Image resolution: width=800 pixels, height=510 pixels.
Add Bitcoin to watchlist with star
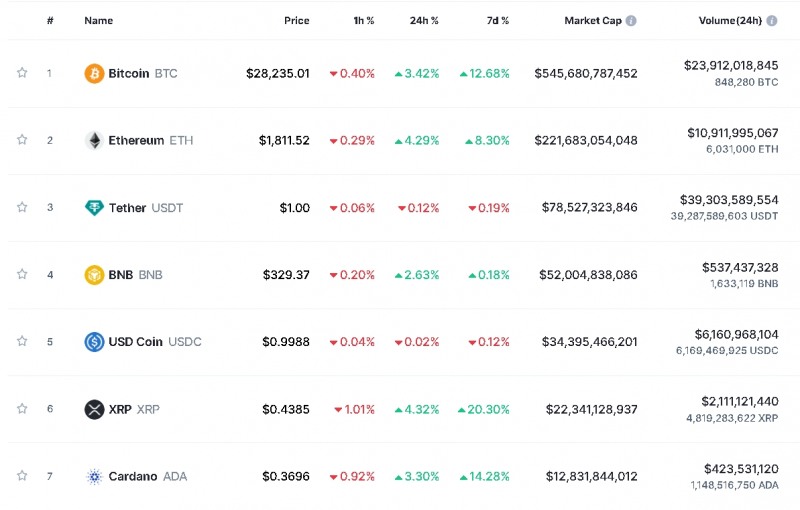tap(21, 73)
